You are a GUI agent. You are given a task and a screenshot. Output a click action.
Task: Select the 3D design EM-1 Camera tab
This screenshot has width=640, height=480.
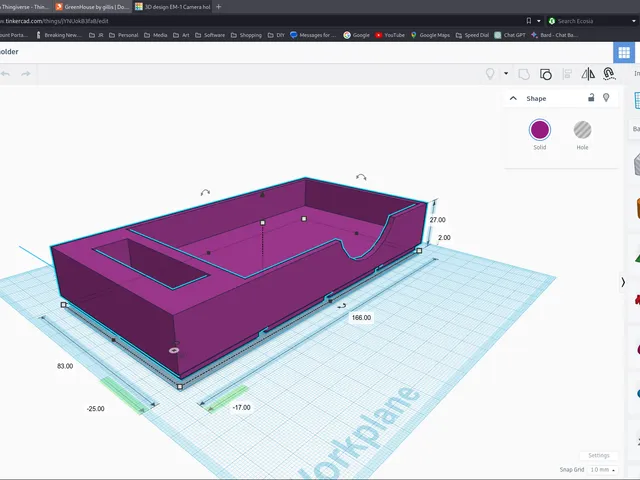click(x=173, y=7)
